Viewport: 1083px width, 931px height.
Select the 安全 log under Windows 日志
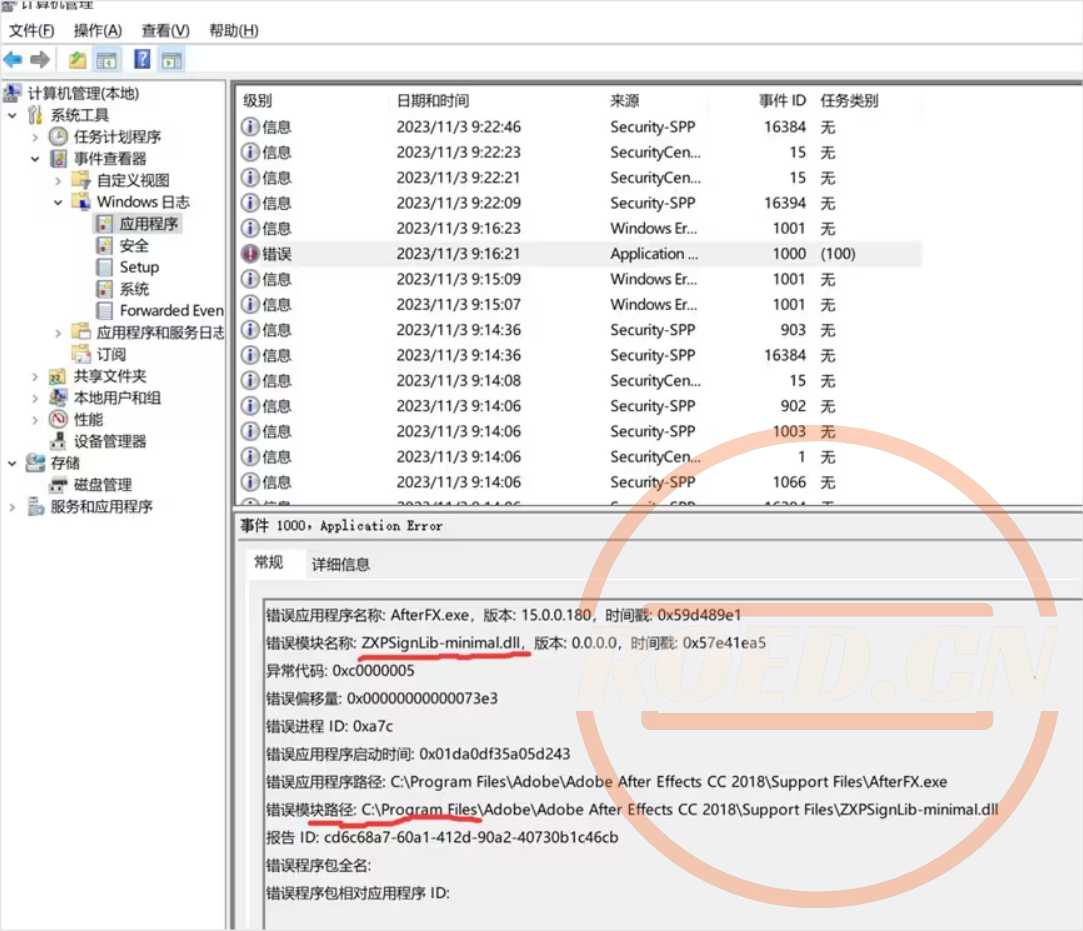[x=134, y=245]
